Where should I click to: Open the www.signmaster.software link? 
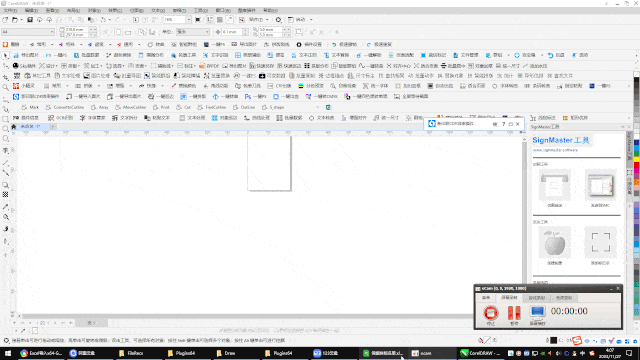pos(555,150)
